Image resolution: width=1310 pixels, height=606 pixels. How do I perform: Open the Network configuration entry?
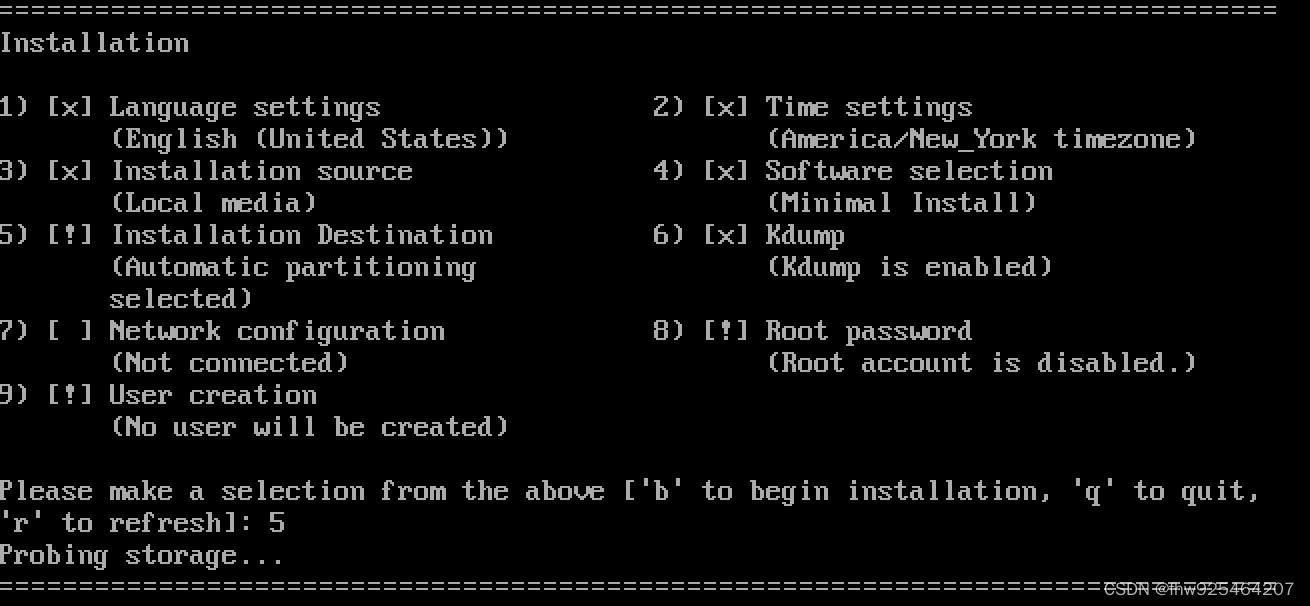click(277, 331)
